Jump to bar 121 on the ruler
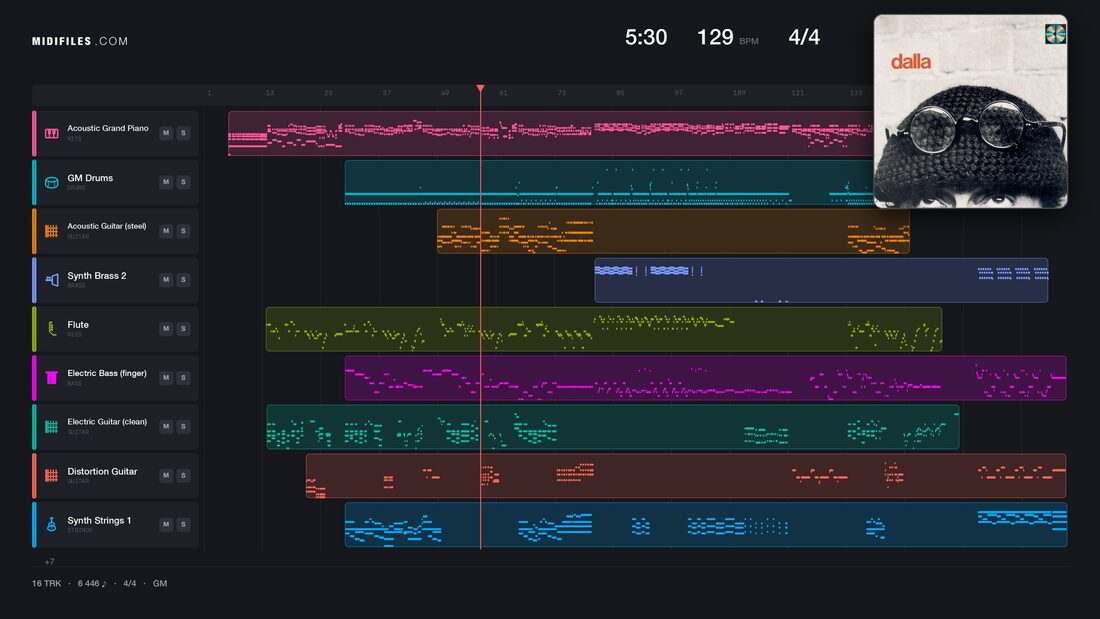The height and width of the screenshot is (619, 1100). [x=798, y=93]
